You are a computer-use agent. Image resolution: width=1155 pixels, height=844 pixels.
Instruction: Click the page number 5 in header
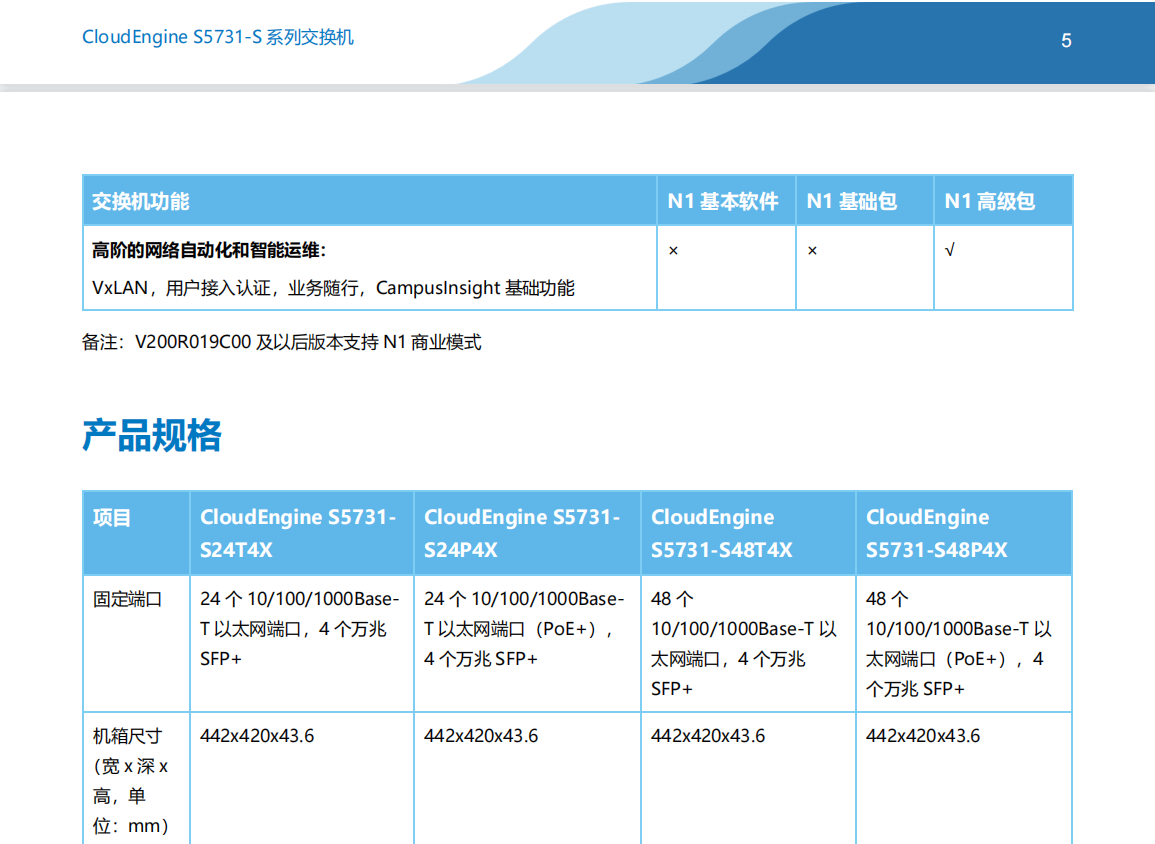click(1066, 41)
